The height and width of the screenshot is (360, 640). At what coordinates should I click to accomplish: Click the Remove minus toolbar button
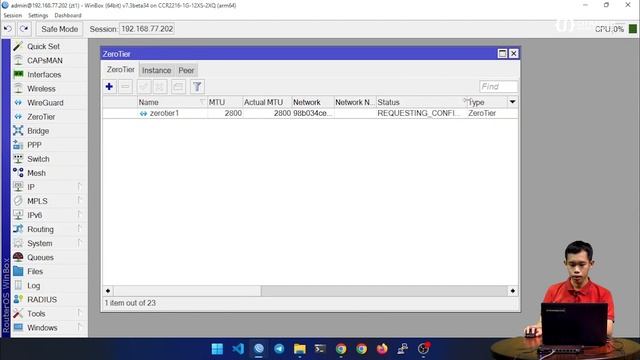pyautogui.click(x=125, y=87)
